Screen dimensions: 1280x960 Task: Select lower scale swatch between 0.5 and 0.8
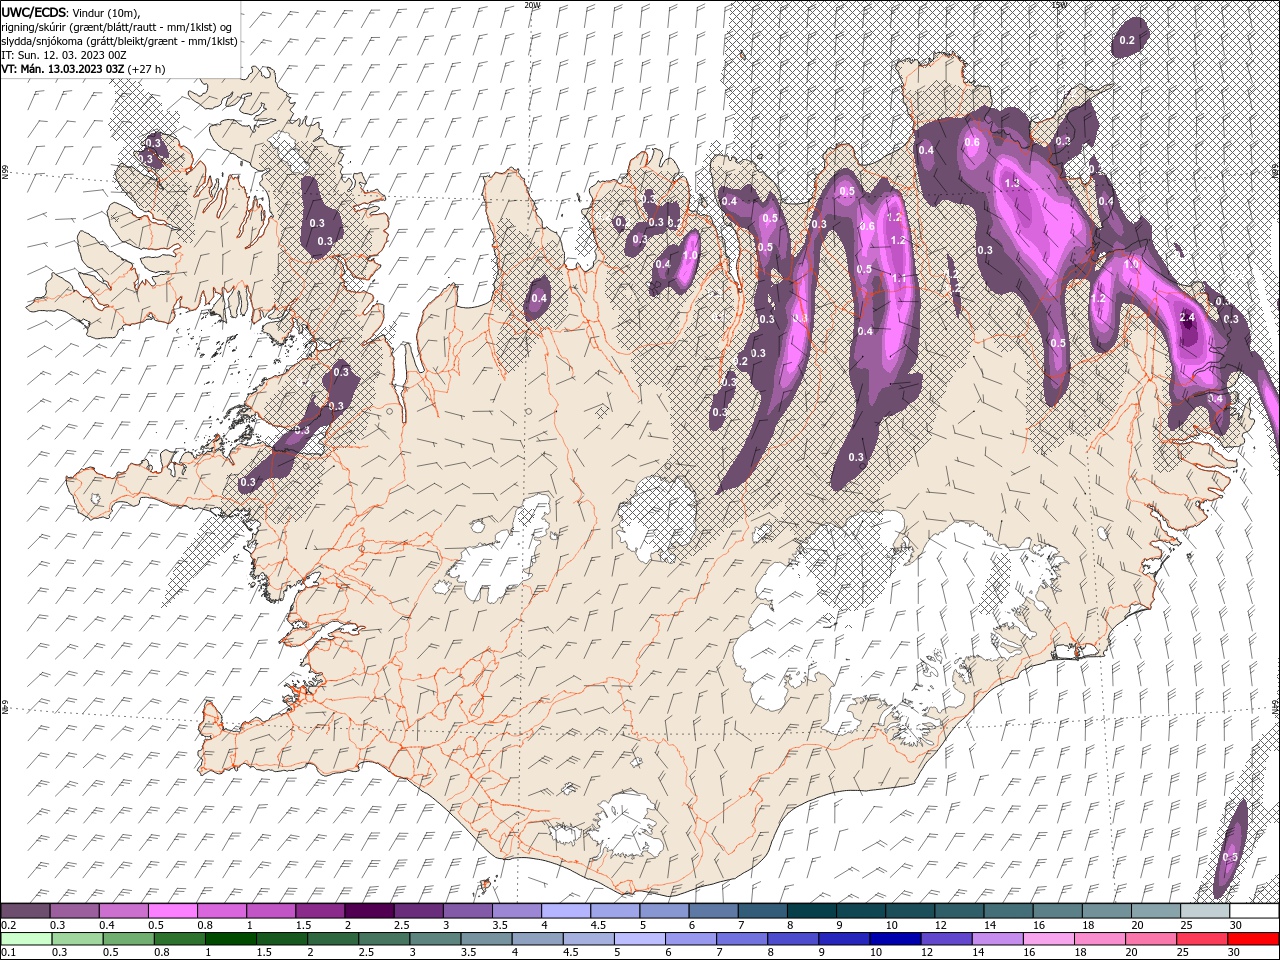coord(129,939)
